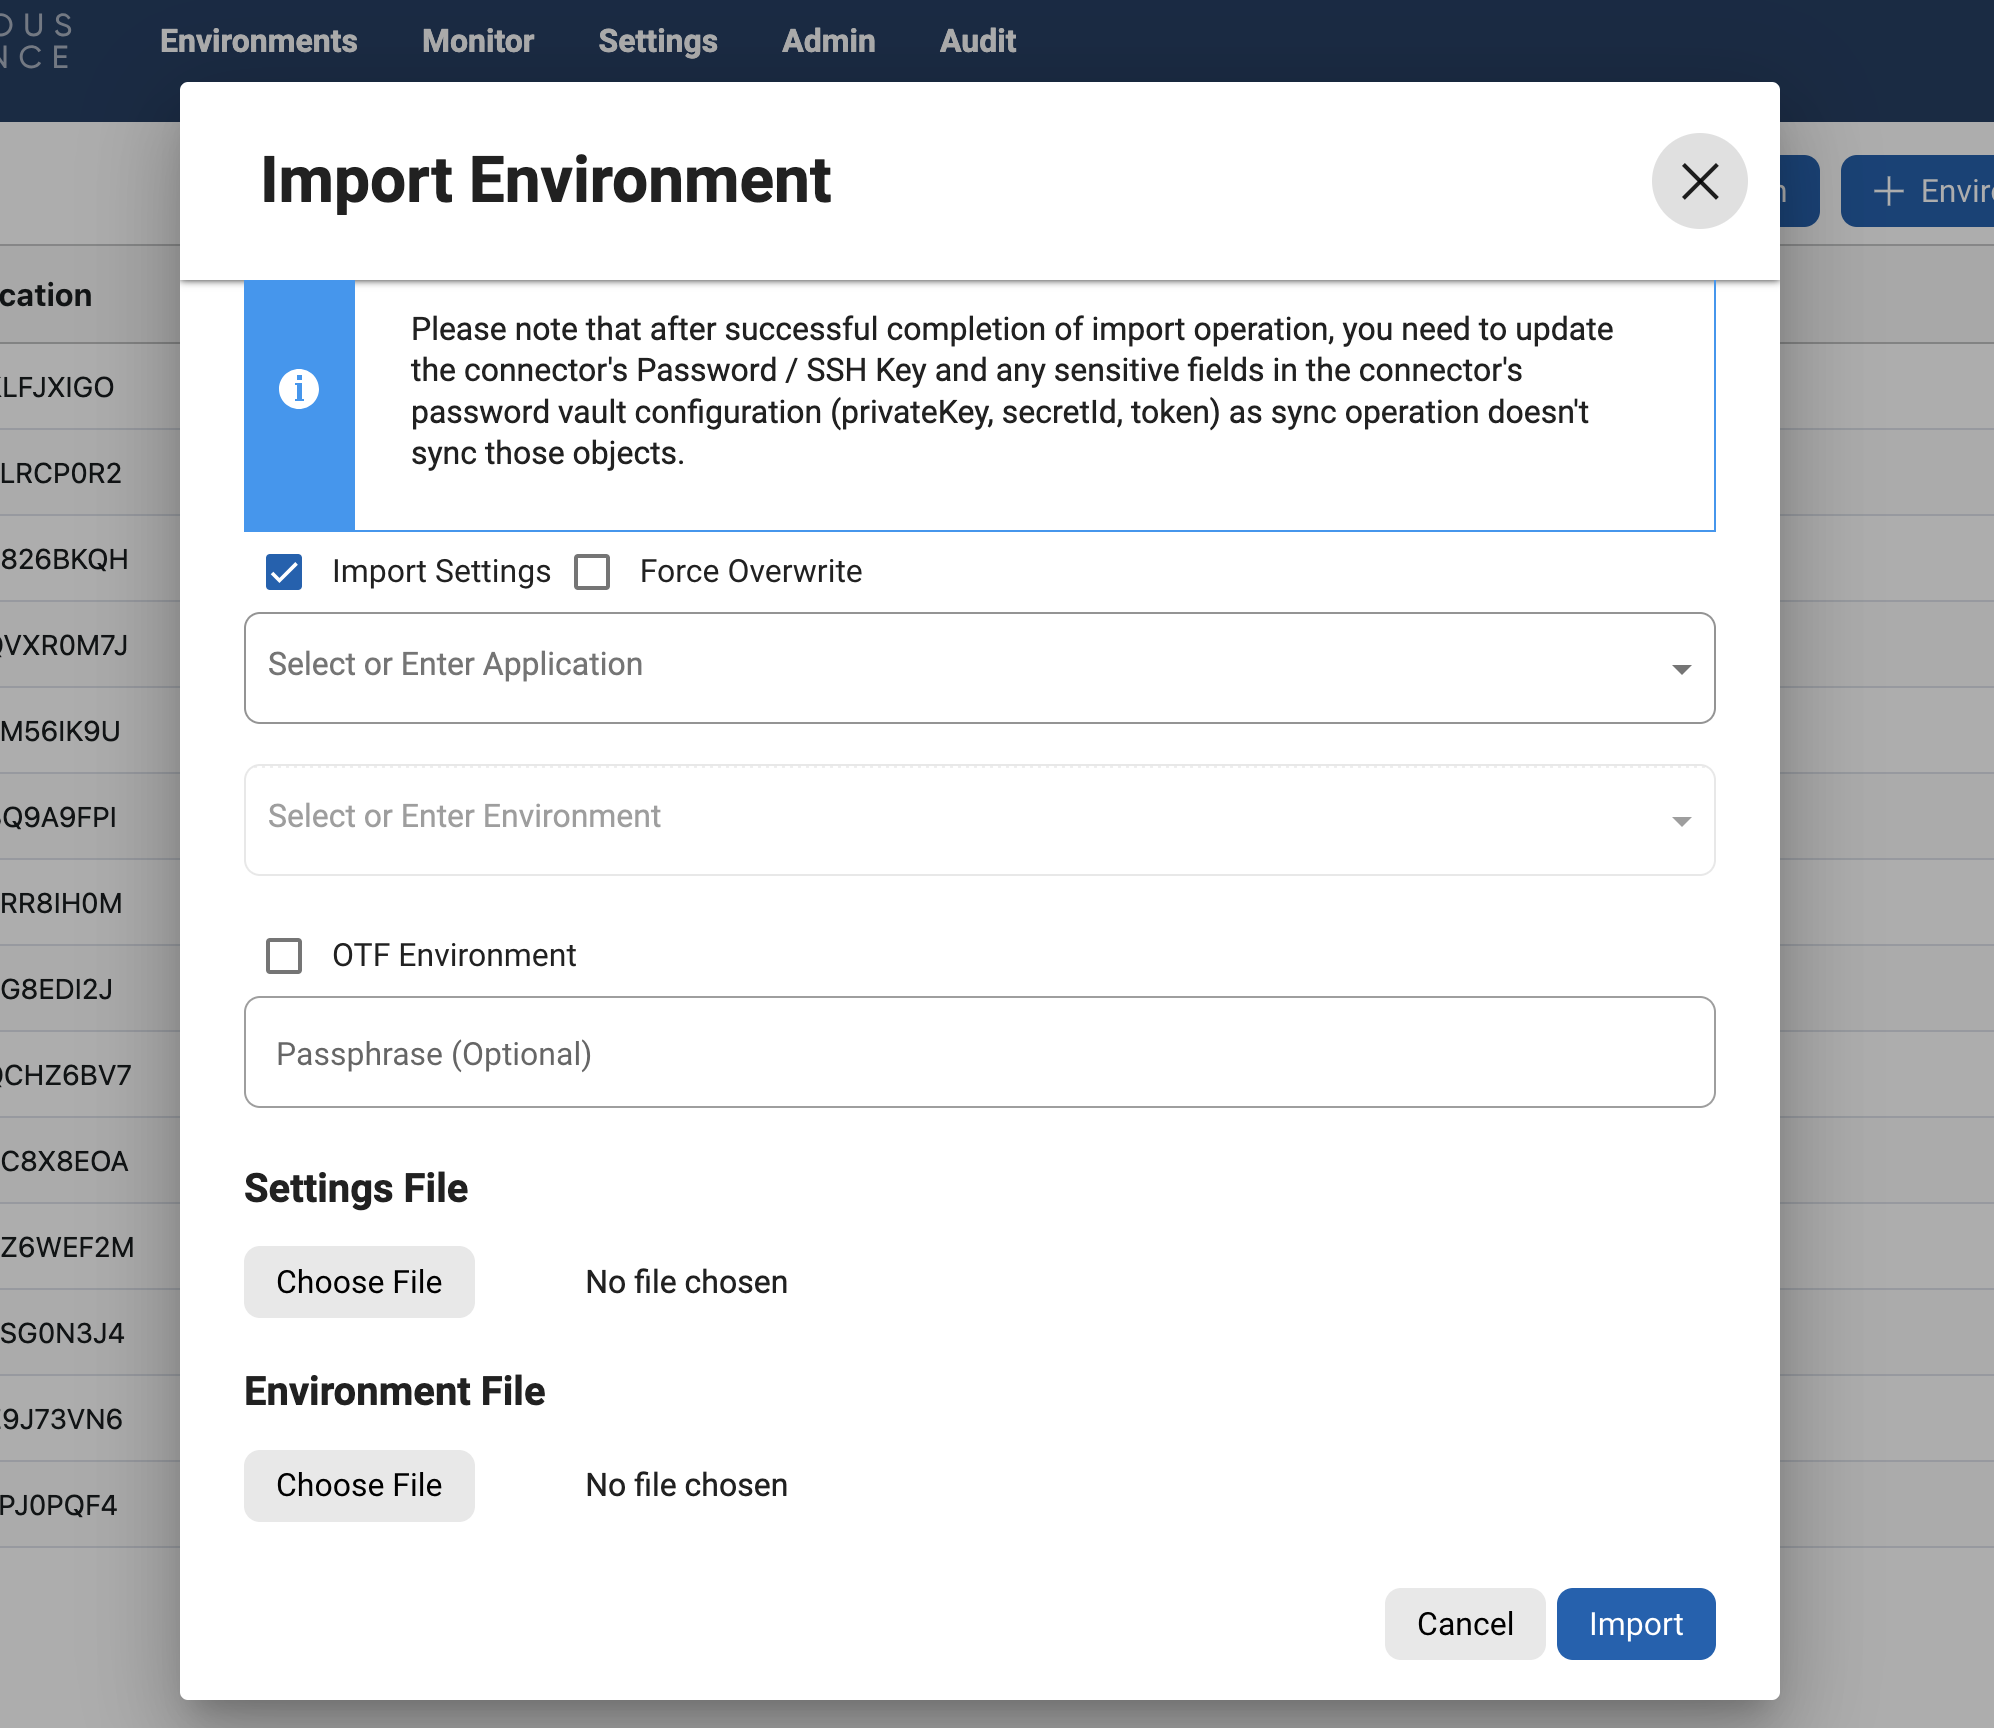
Task: Enable Force Overwrite
Action: tap(592, 571)
